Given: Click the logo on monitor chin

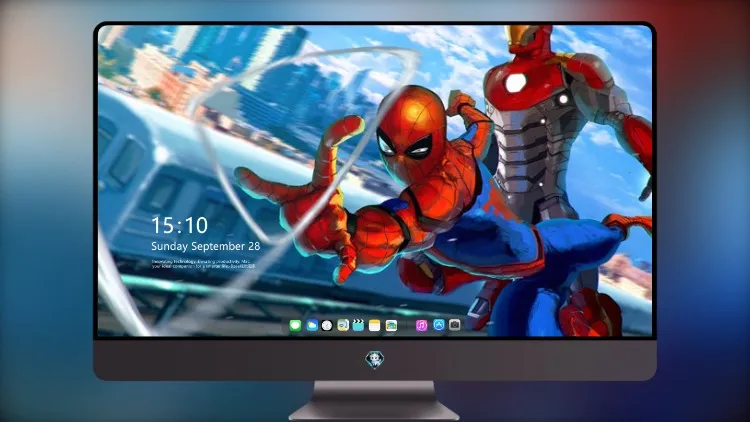Looking at the screenshot, I should tap(375, 359).
